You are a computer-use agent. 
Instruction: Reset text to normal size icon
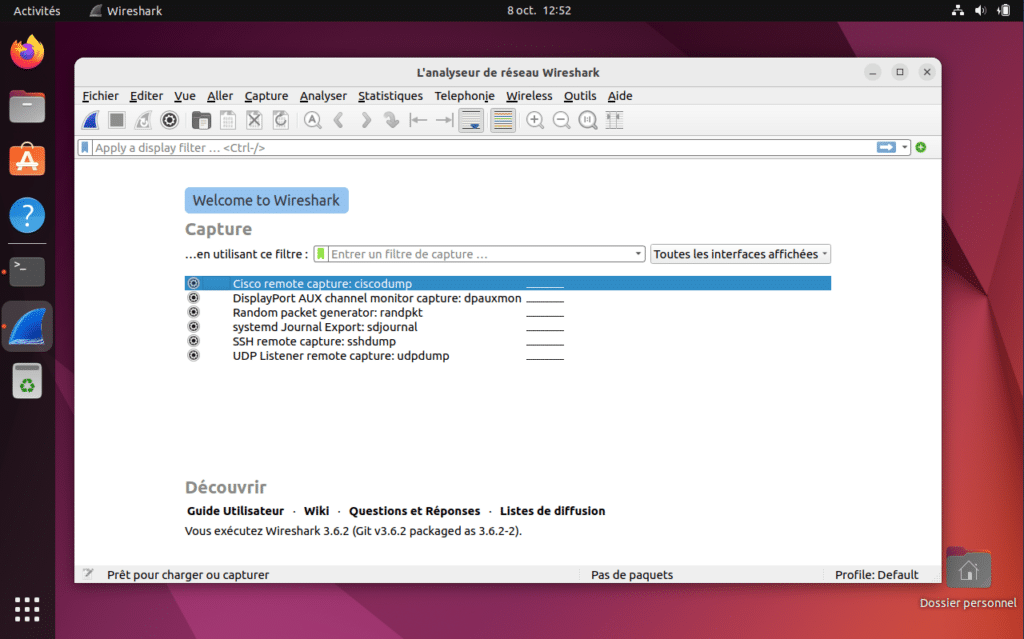coord(588,120)
